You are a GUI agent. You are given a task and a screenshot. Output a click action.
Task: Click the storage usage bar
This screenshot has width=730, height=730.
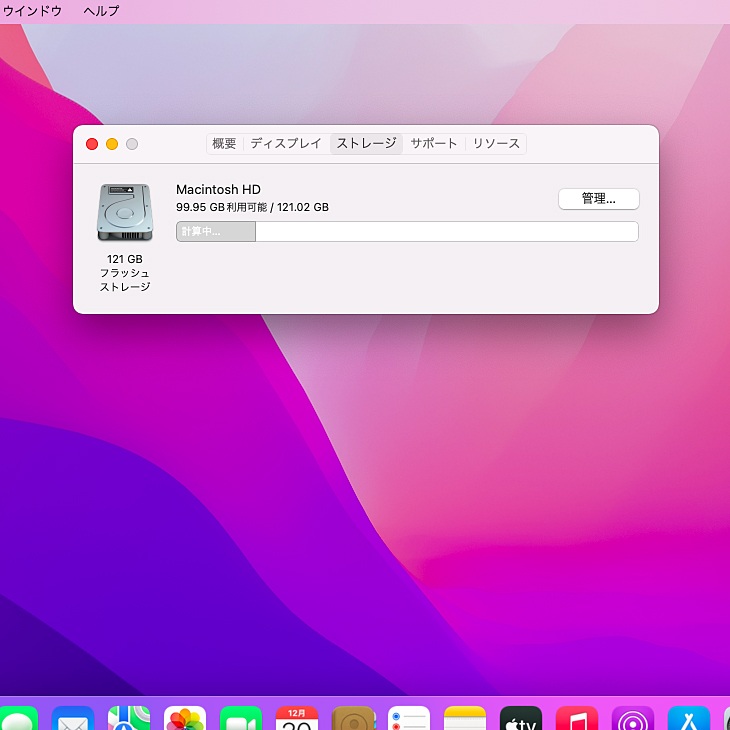(x=407, y=232)
